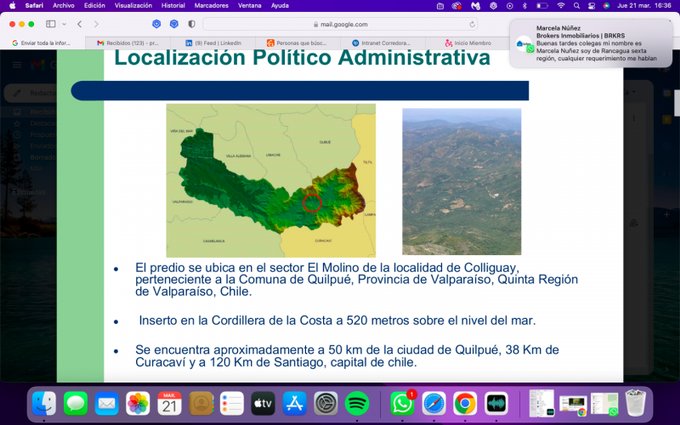Viewport: 680px width, 425px height.
Task: Open Safari compass icon in the Dock
Action: 434,403
